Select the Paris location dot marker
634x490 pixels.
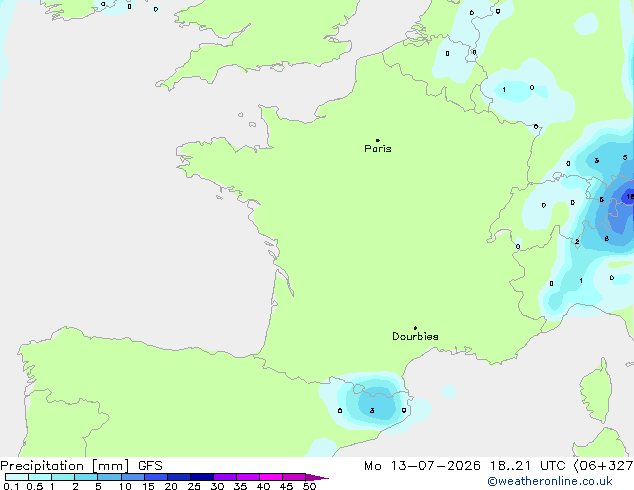tap(378, 140)
